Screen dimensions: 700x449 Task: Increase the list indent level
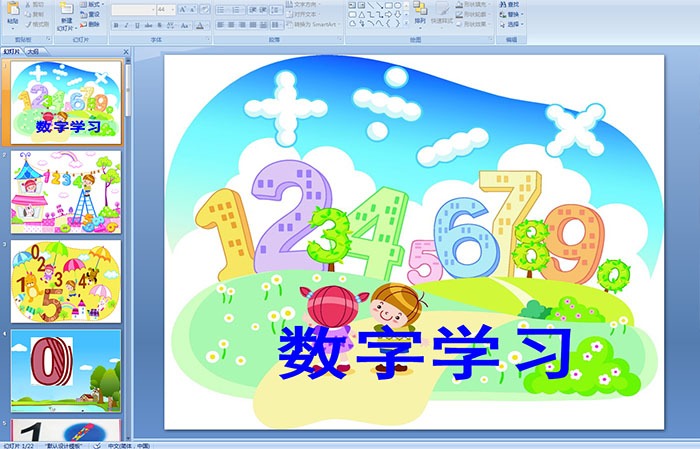[263, 10]
